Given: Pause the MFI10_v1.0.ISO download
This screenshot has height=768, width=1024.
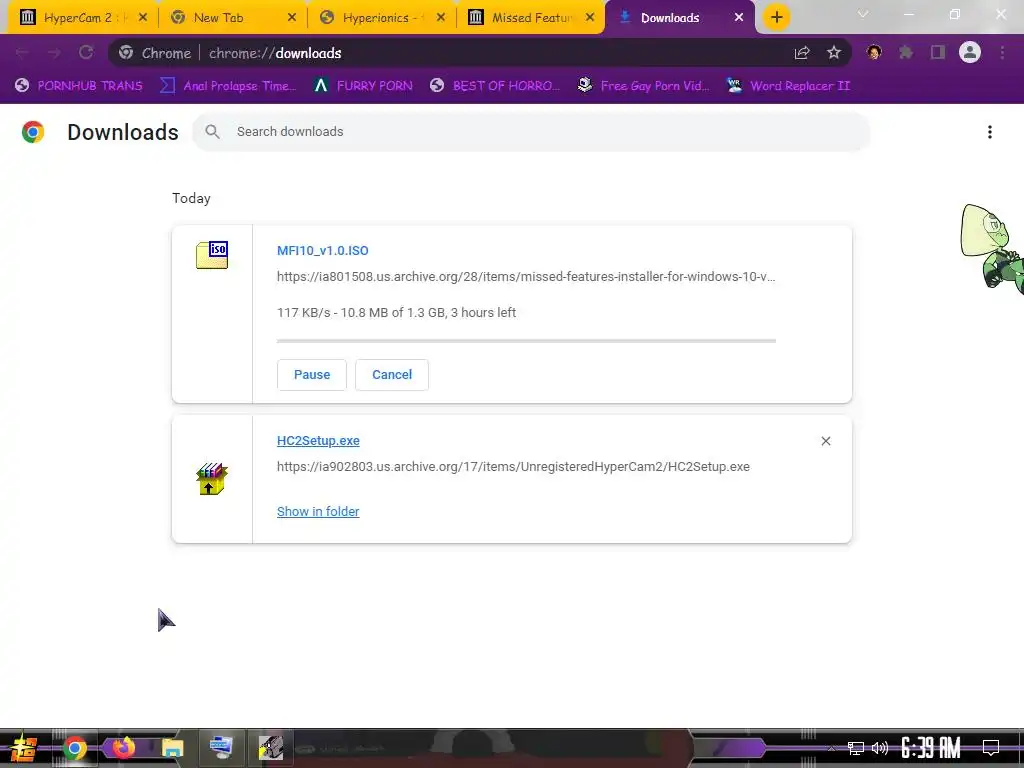Looking at the screenshot, I should point(312,375).
